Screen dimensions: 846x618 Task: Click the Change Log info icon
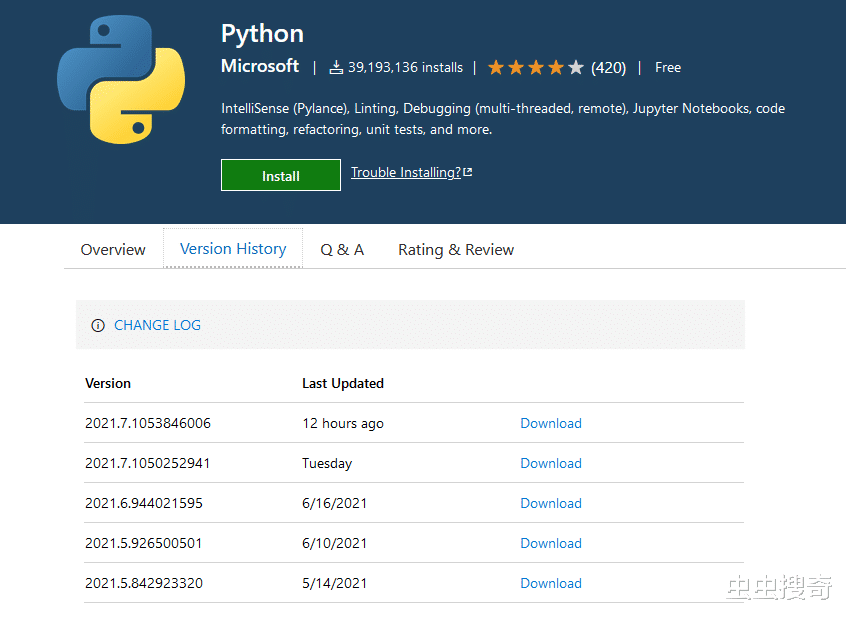tap(98, 325)
